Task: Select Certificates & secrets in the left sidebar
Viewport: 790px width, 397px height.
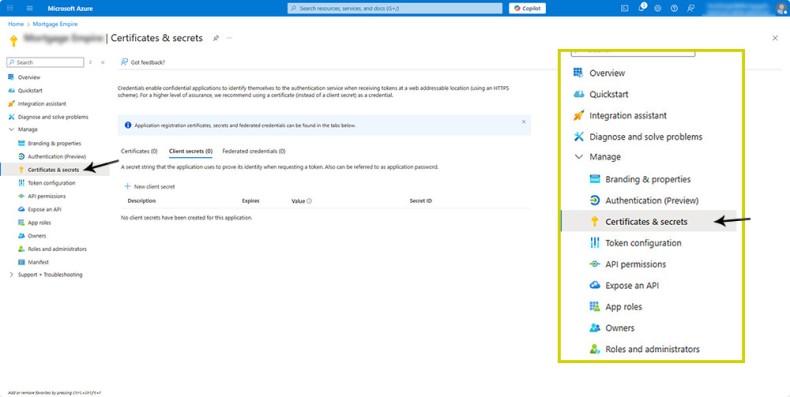Action: pos(53,170)
